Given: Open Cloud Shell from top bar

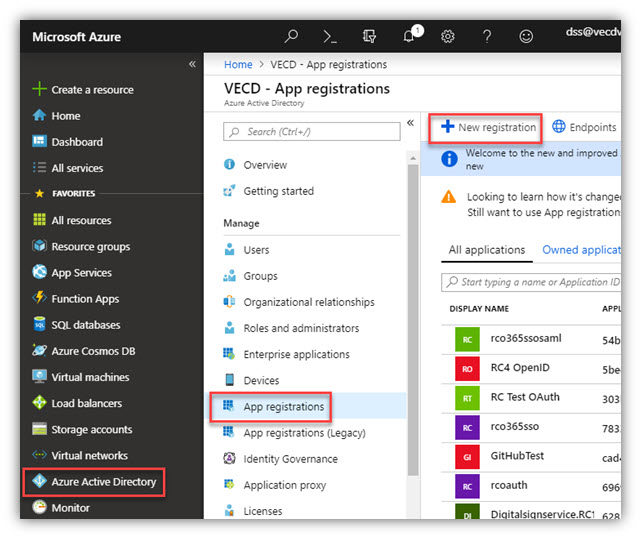Looking at the screenshot, I should [330, 37].
